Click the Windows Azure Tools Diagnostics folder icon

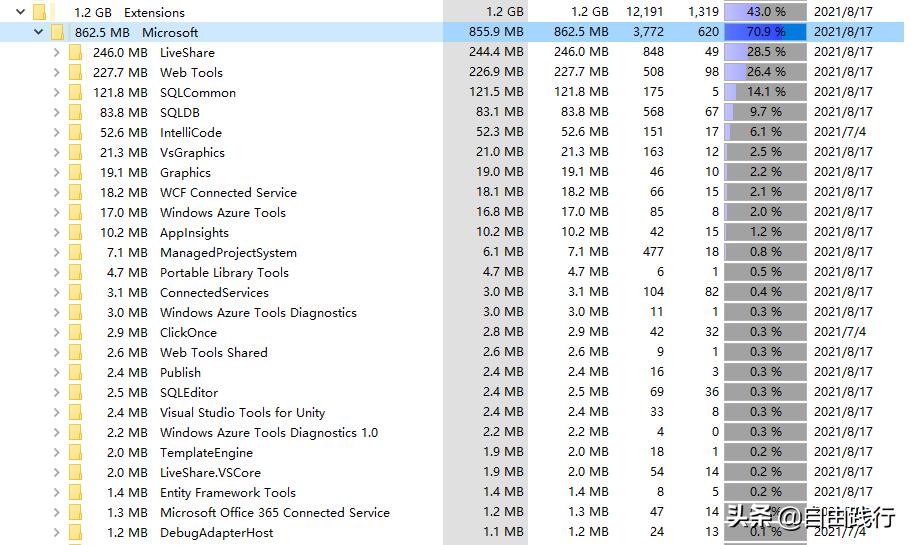tap(75, 313)
